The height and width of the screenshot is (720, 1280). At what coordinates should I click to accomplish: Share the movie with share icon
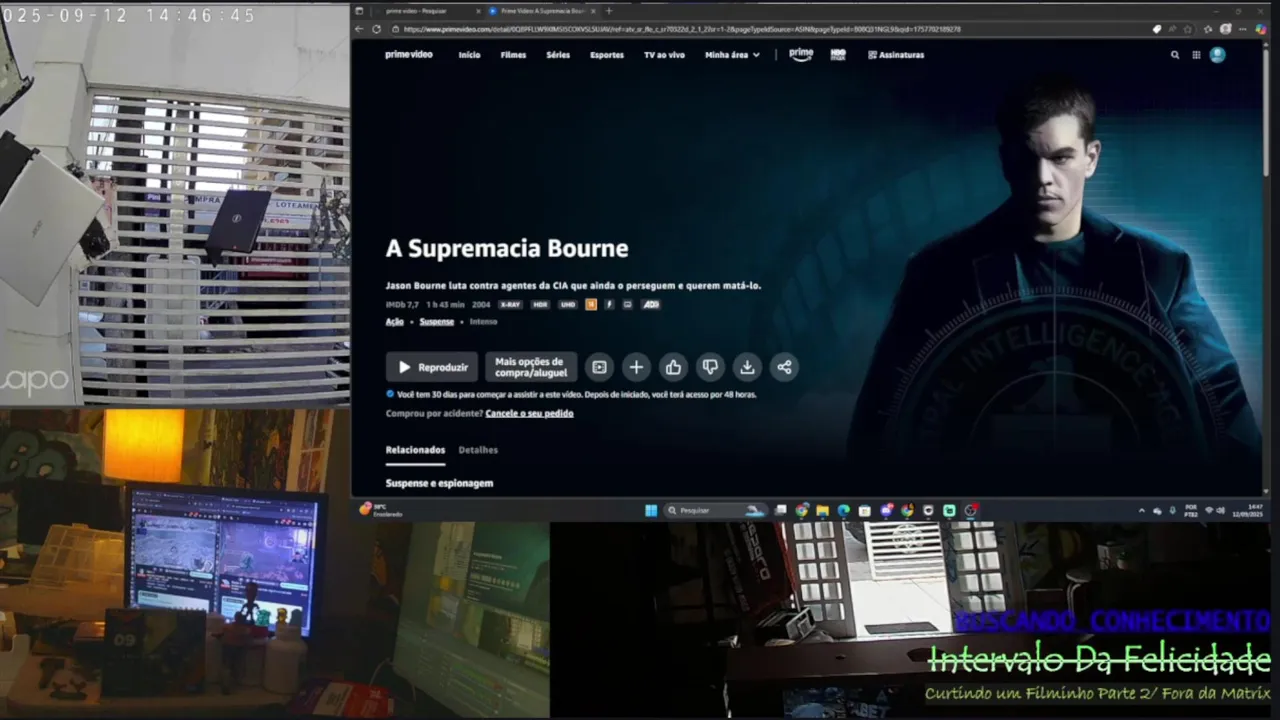click(x=784, y=367)
